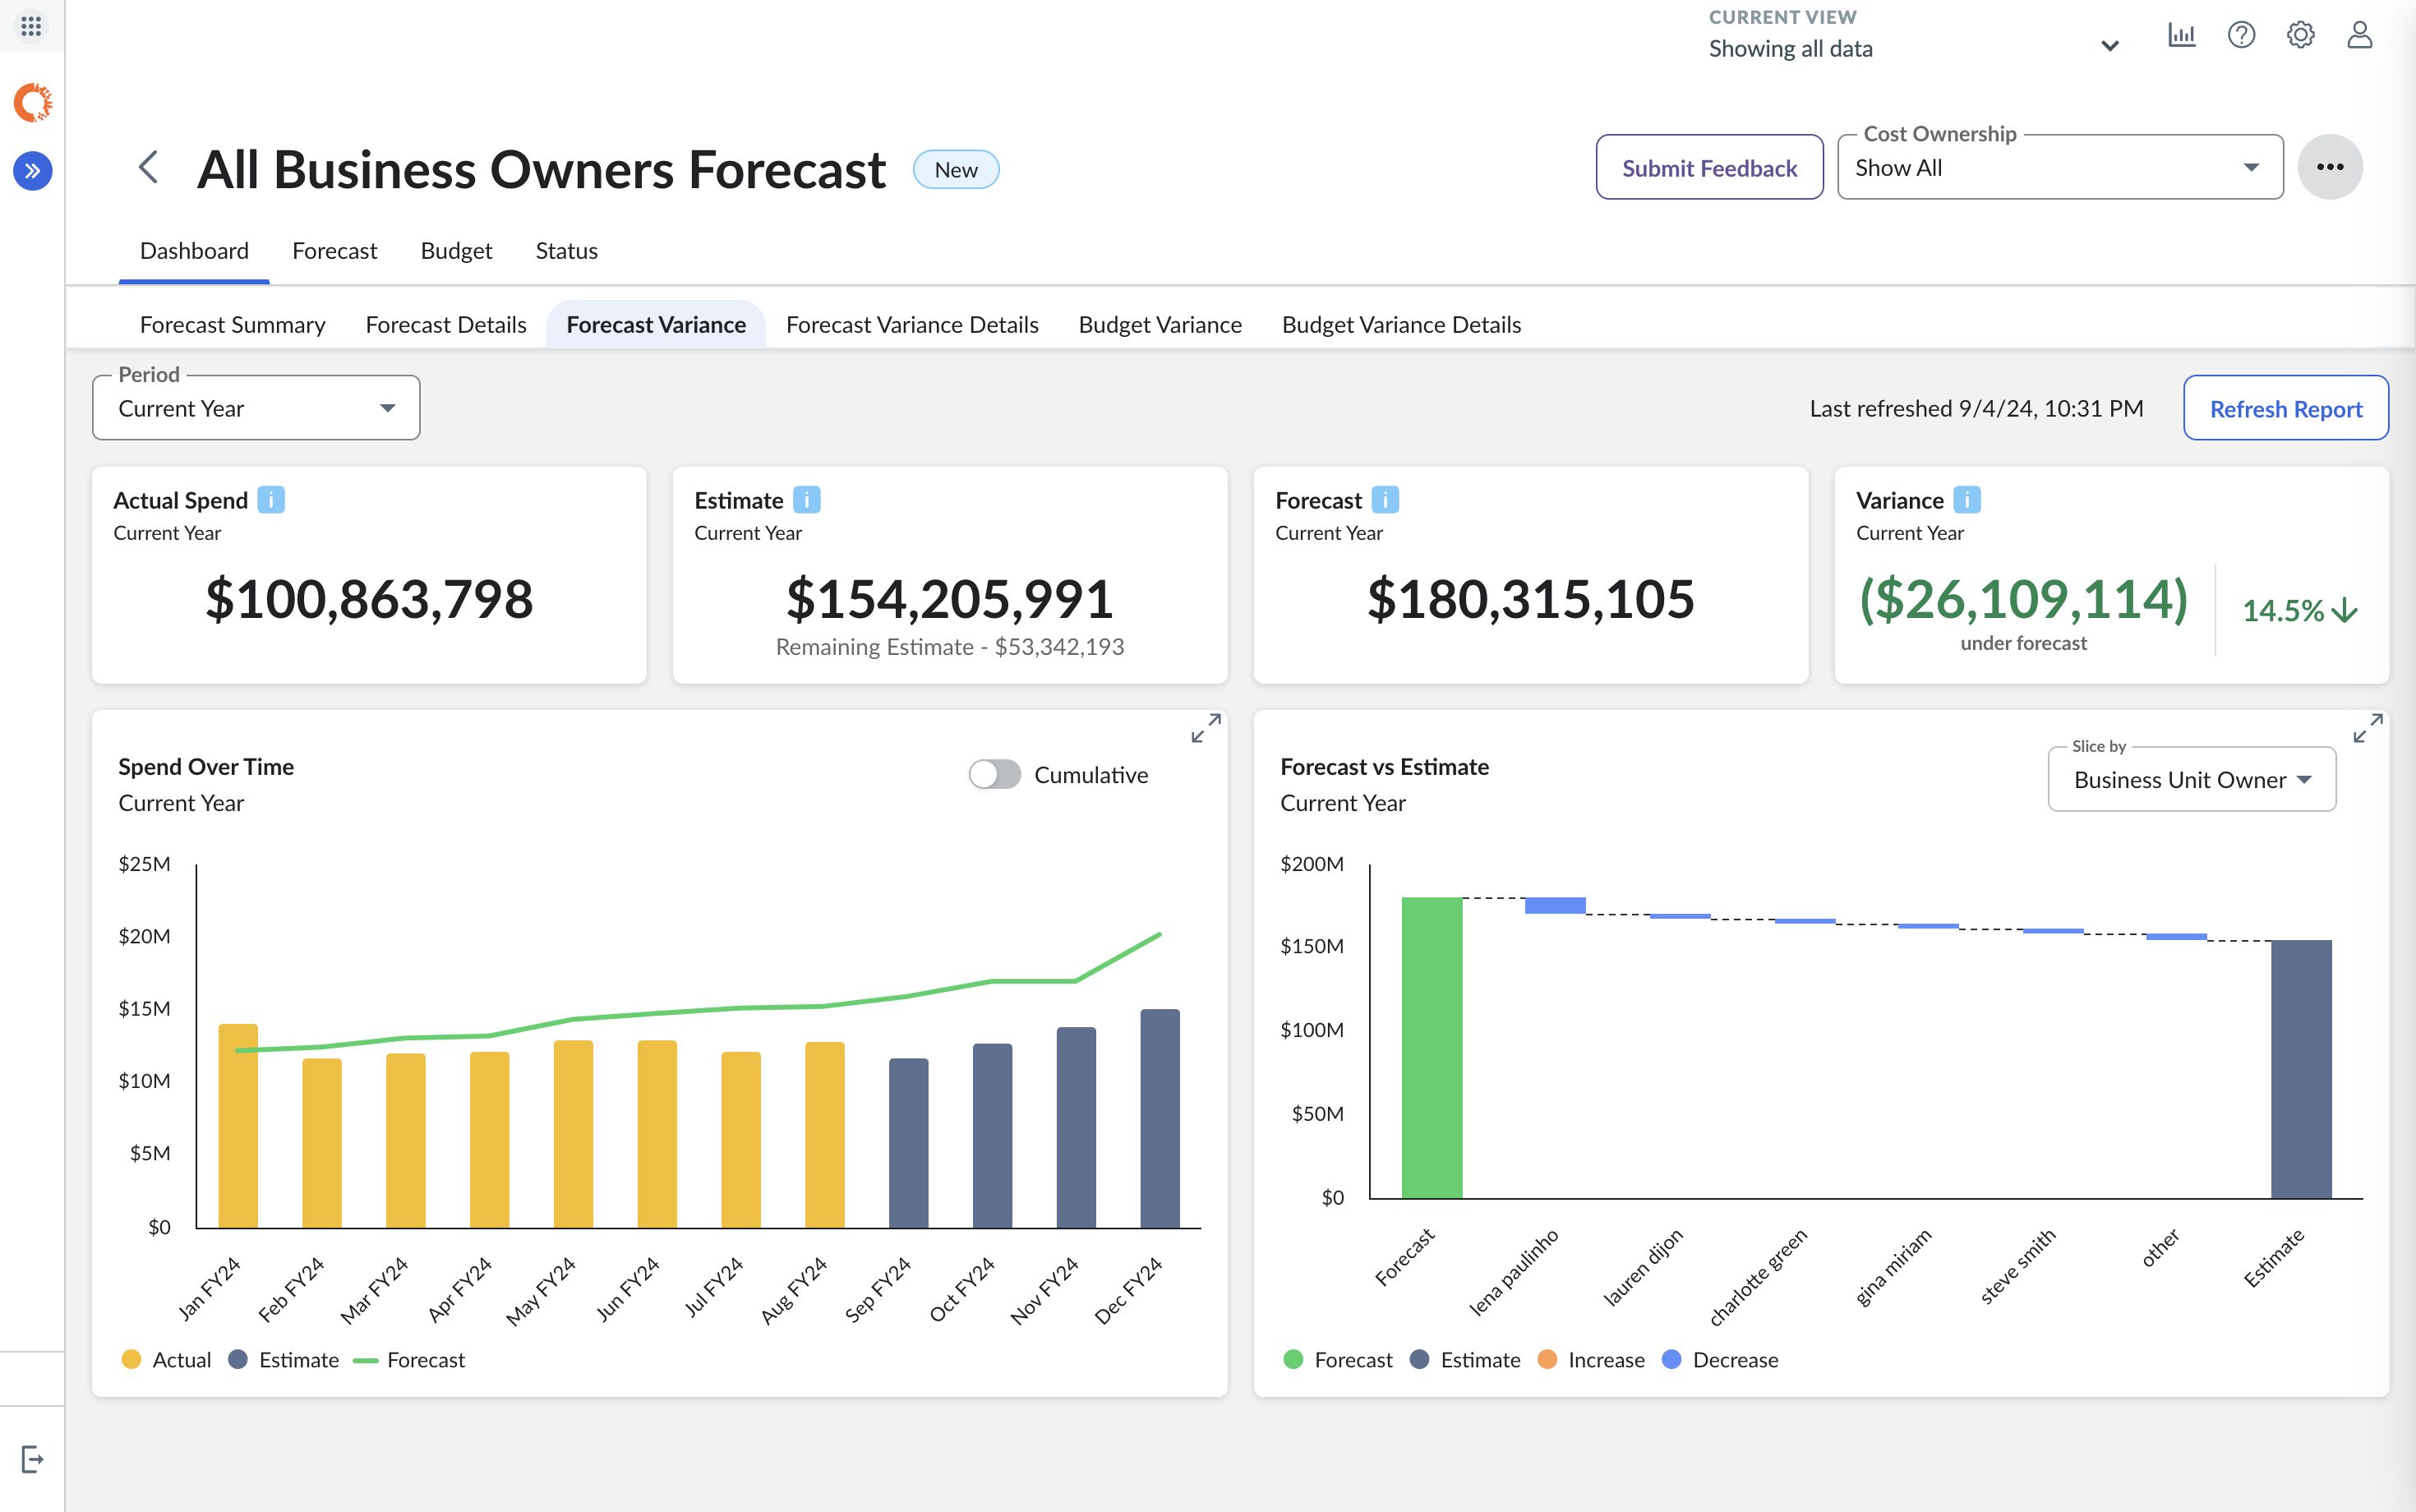Open the Forecast Variance Details tab
This screenshot has height=1512, width=2416.
[912, 325]
